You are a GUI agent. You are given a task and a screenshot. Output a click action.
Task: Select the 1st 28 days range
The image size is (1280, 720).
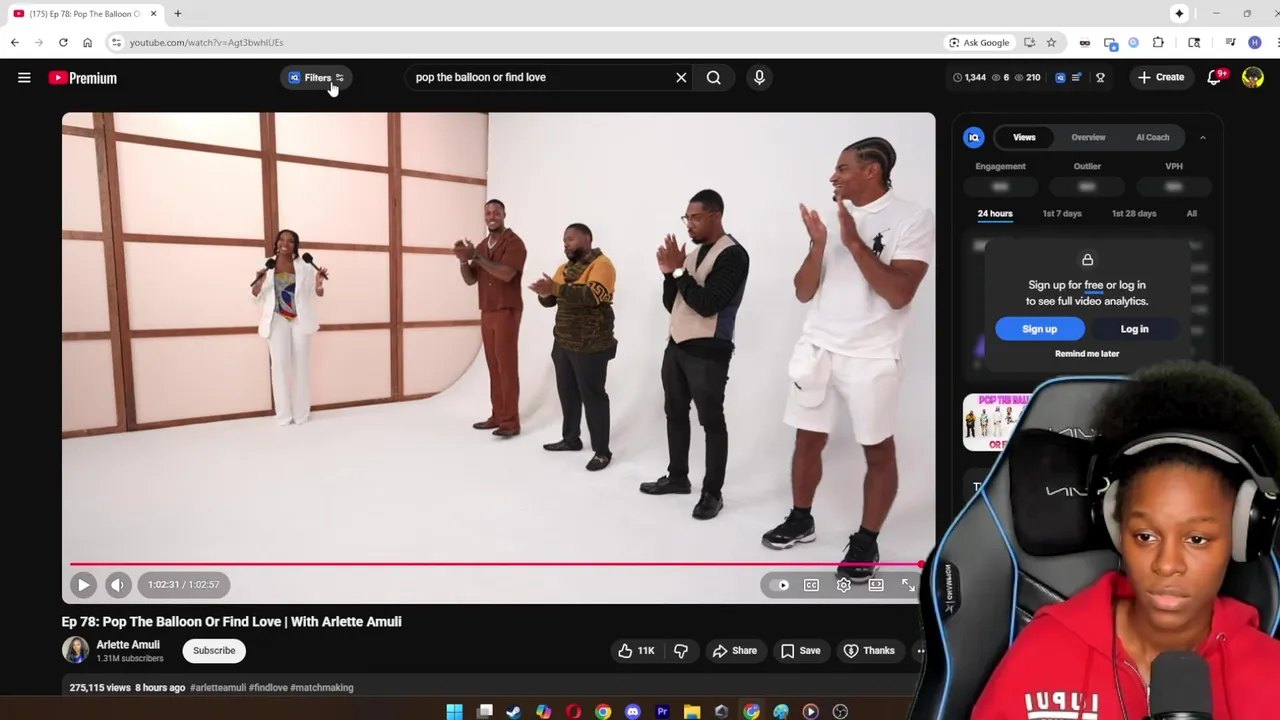(x=1134, y=214)
